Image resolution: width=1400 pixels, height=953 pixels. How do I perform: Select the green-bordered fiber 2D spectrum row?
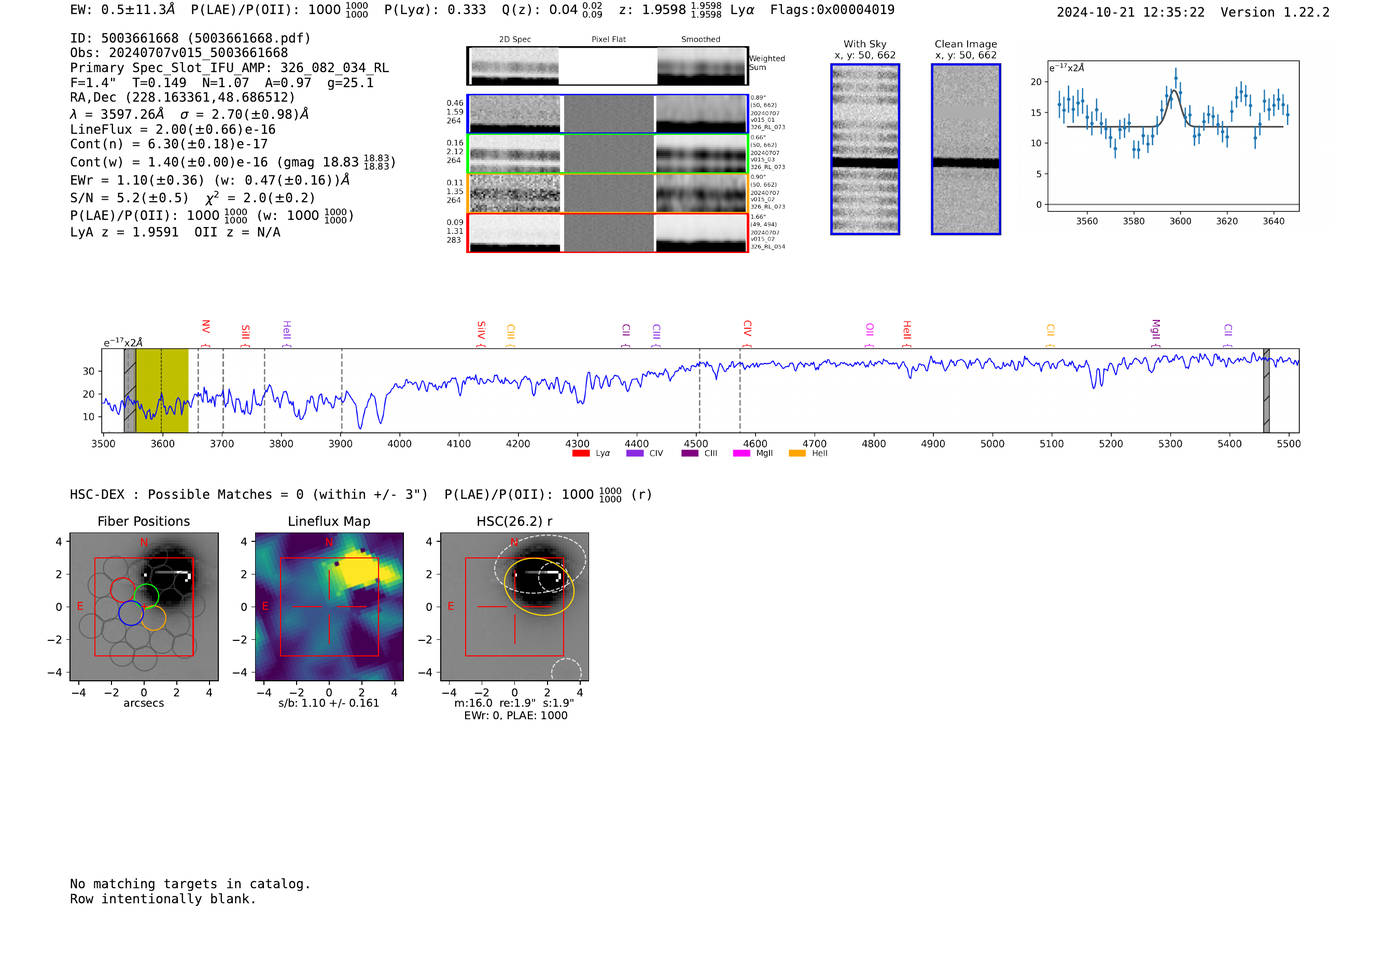click(608, 154)
